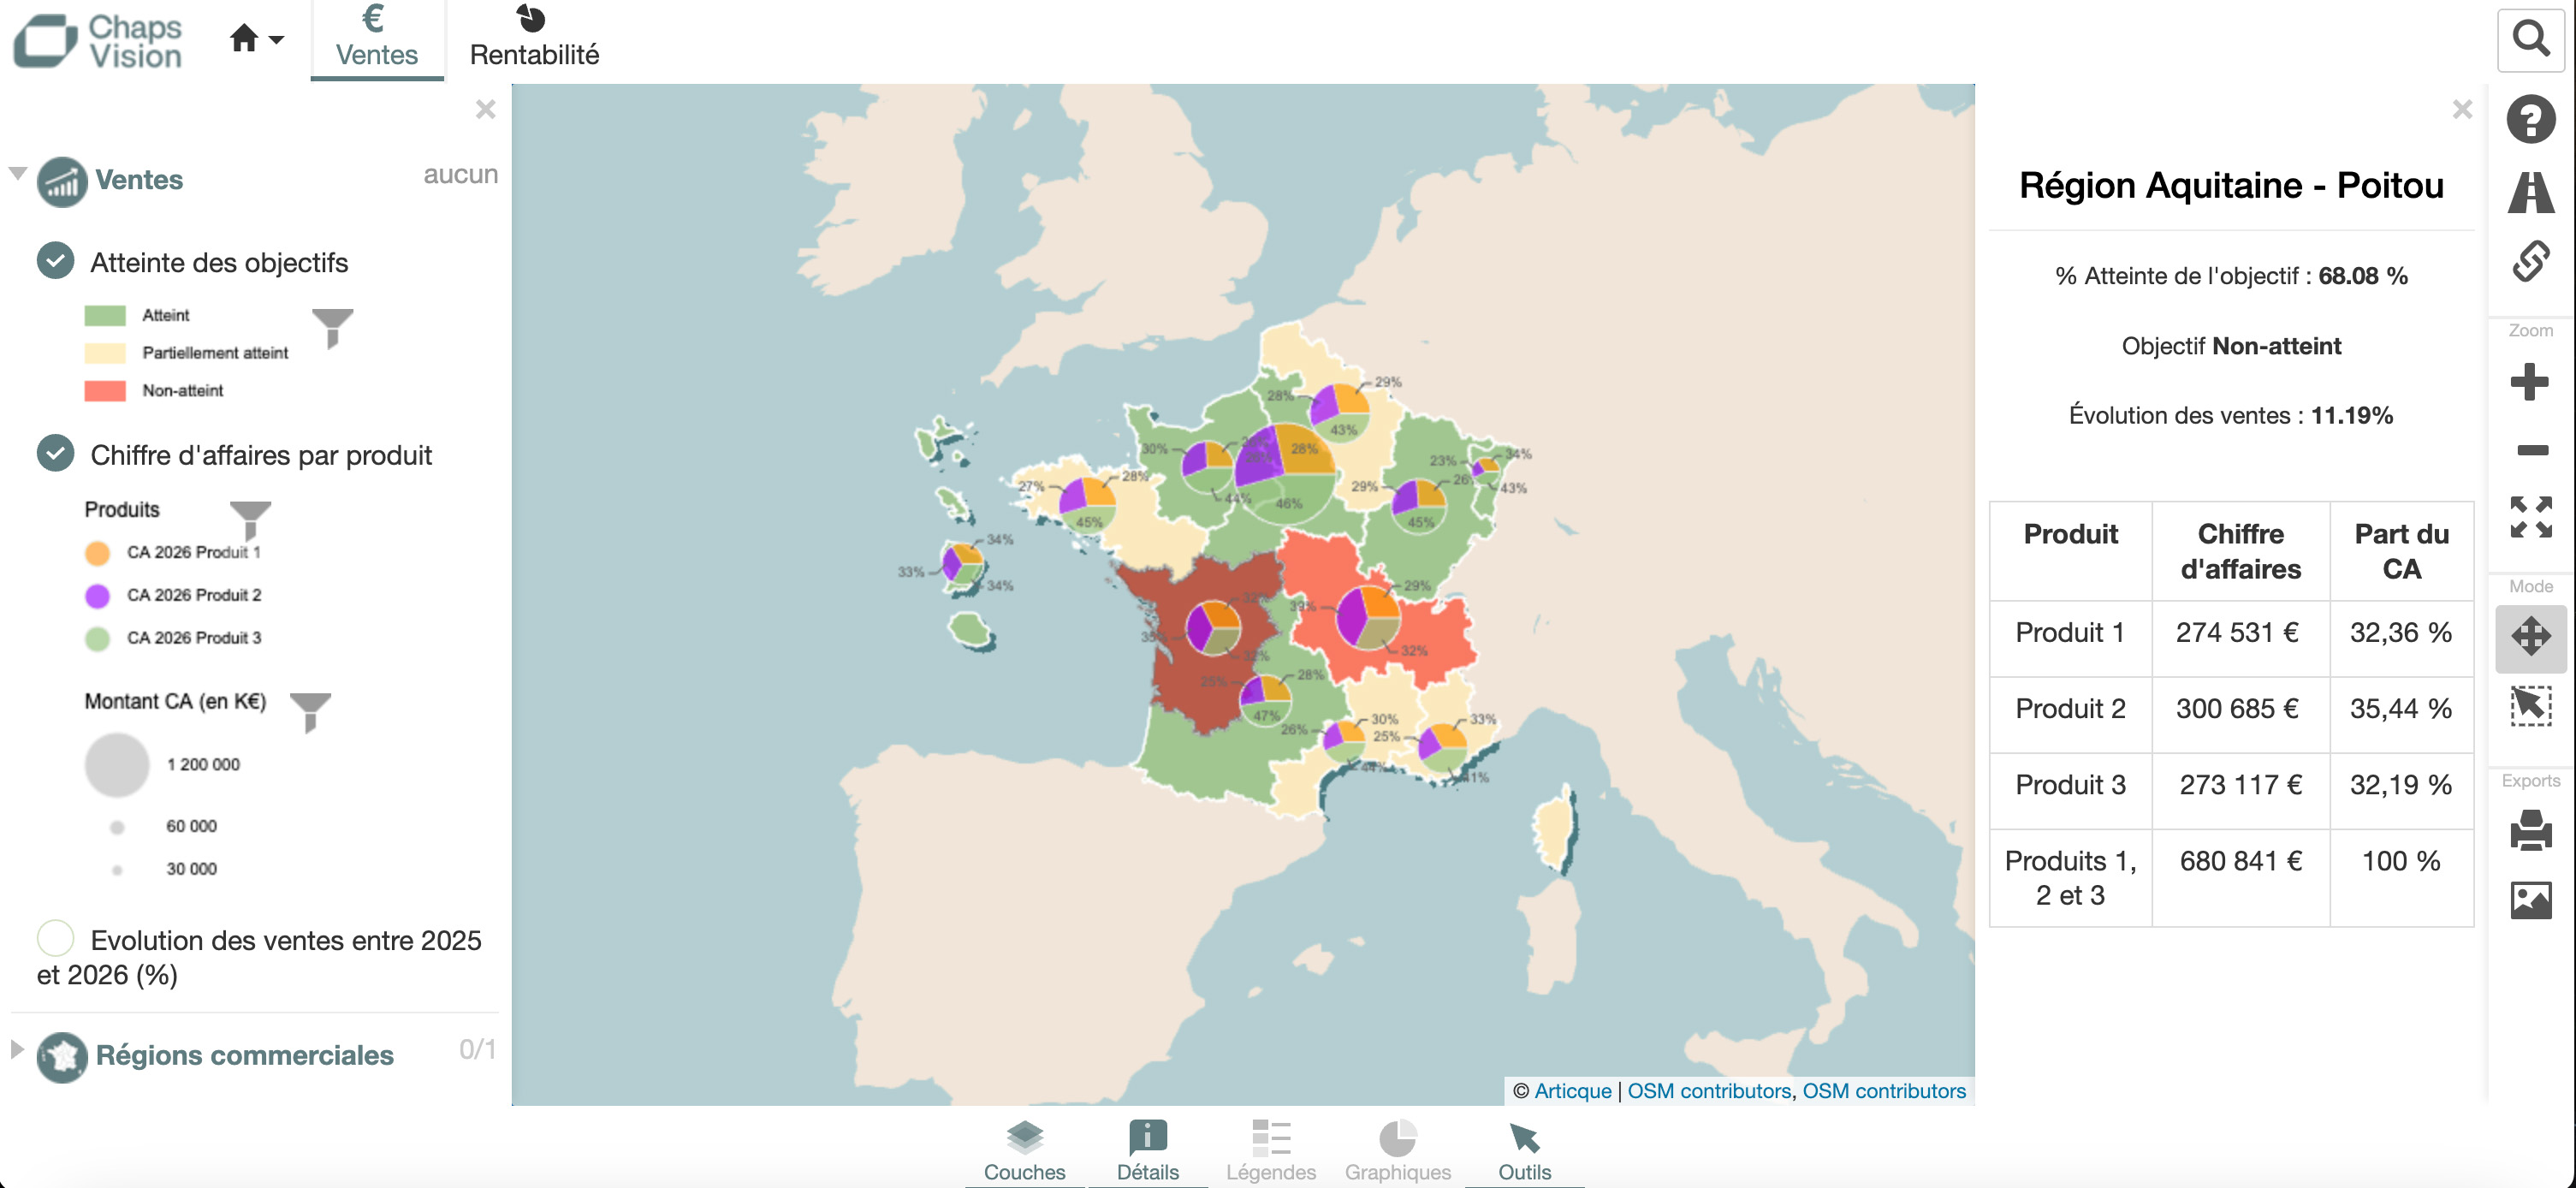
Task: Filter the Atteinte des objectifs legend
Action: (x=332, y=328)
